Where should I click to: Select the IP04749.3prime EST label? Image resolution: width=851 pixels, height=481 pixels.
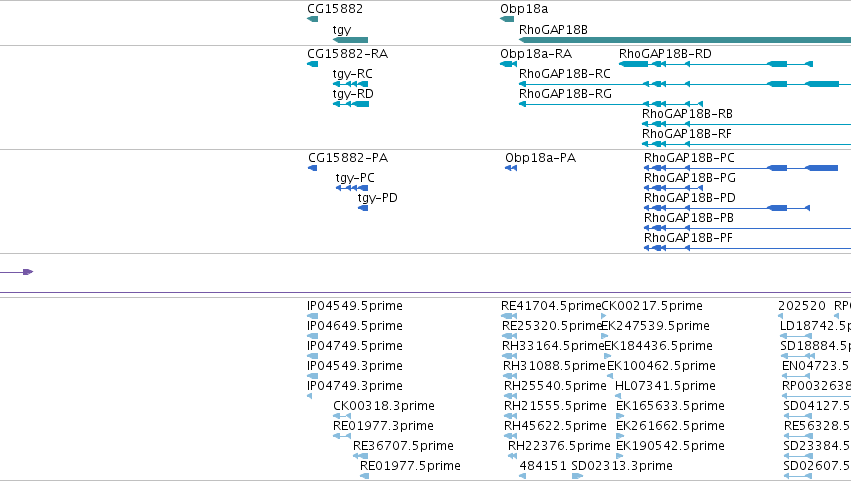[x=355, y=387]
